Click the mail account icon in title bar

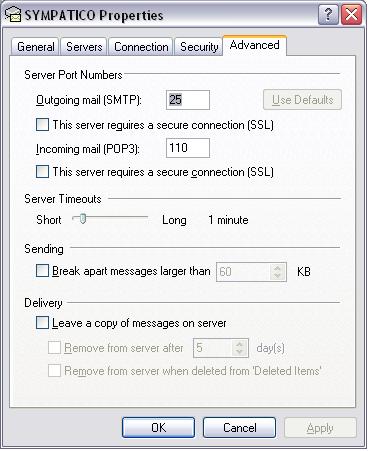coord(13,14)
